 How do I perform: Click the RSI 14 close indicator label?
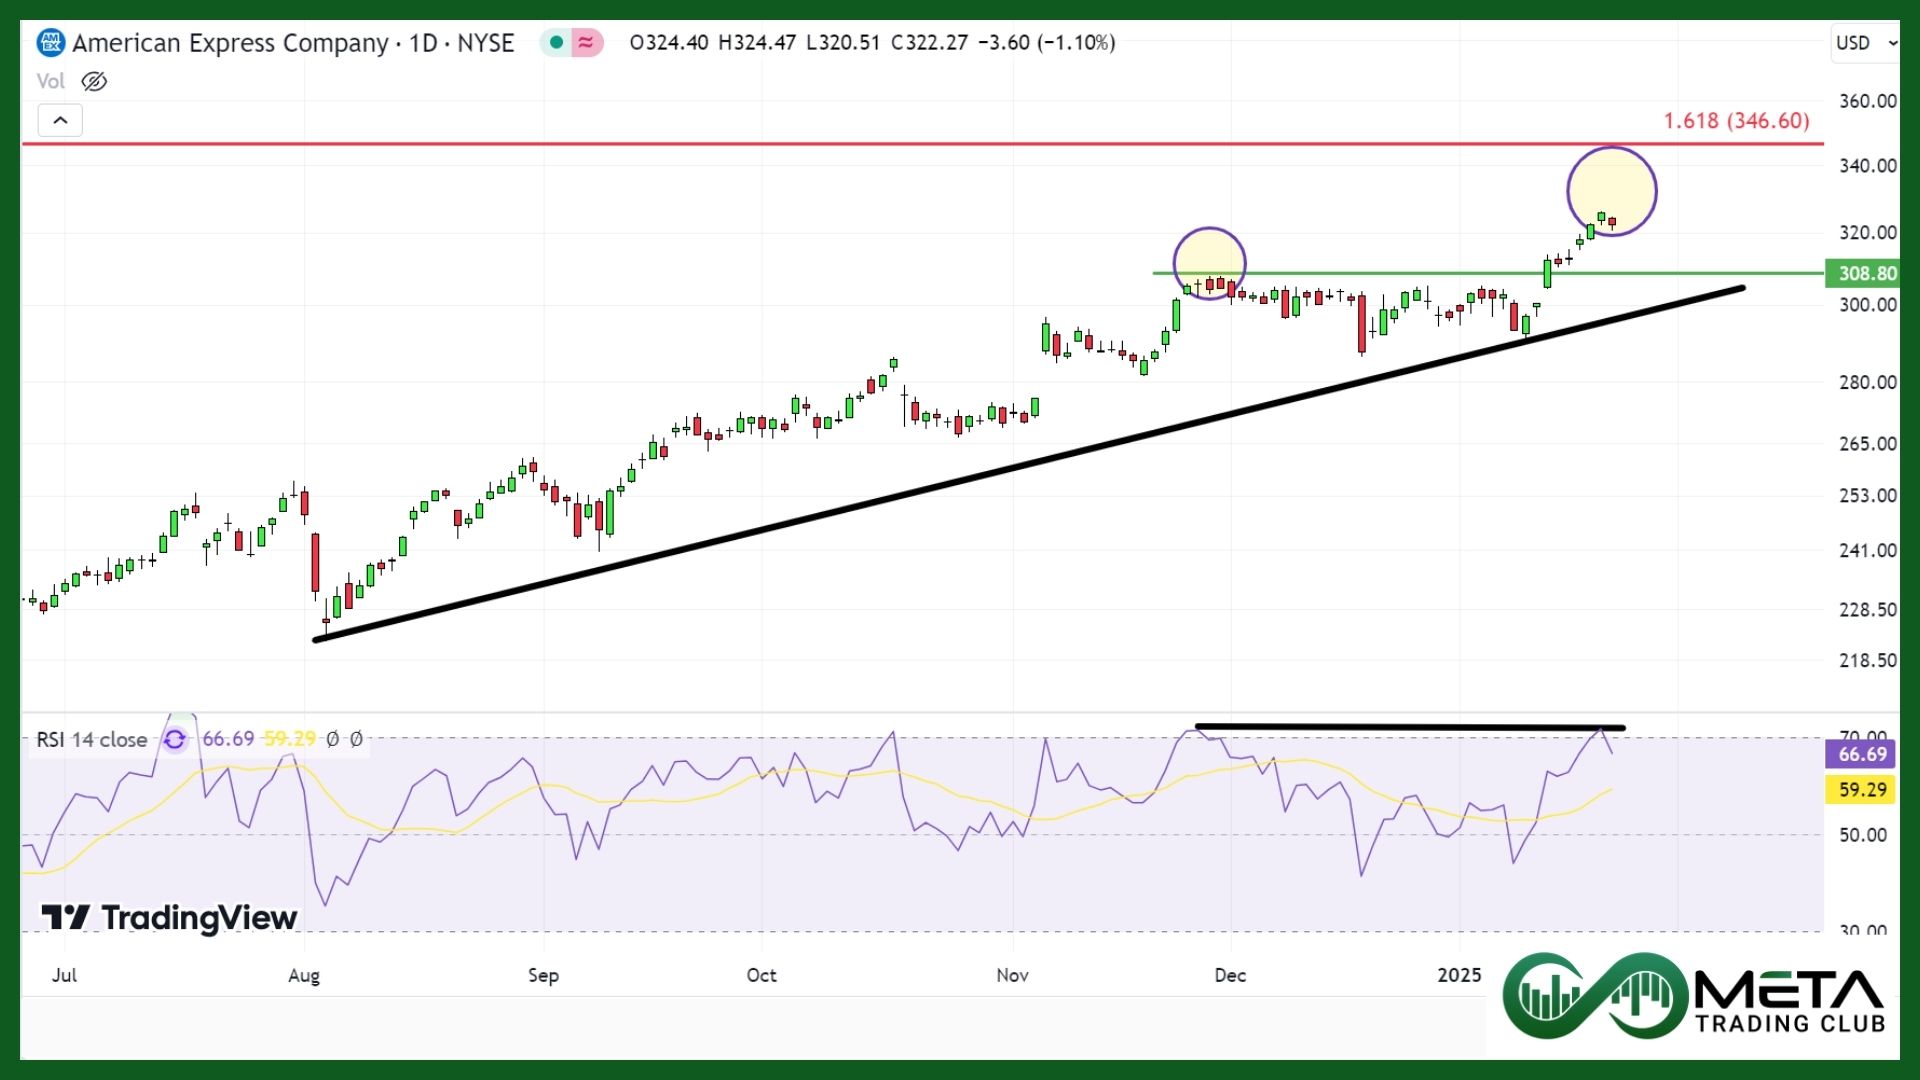click(92, 740)
